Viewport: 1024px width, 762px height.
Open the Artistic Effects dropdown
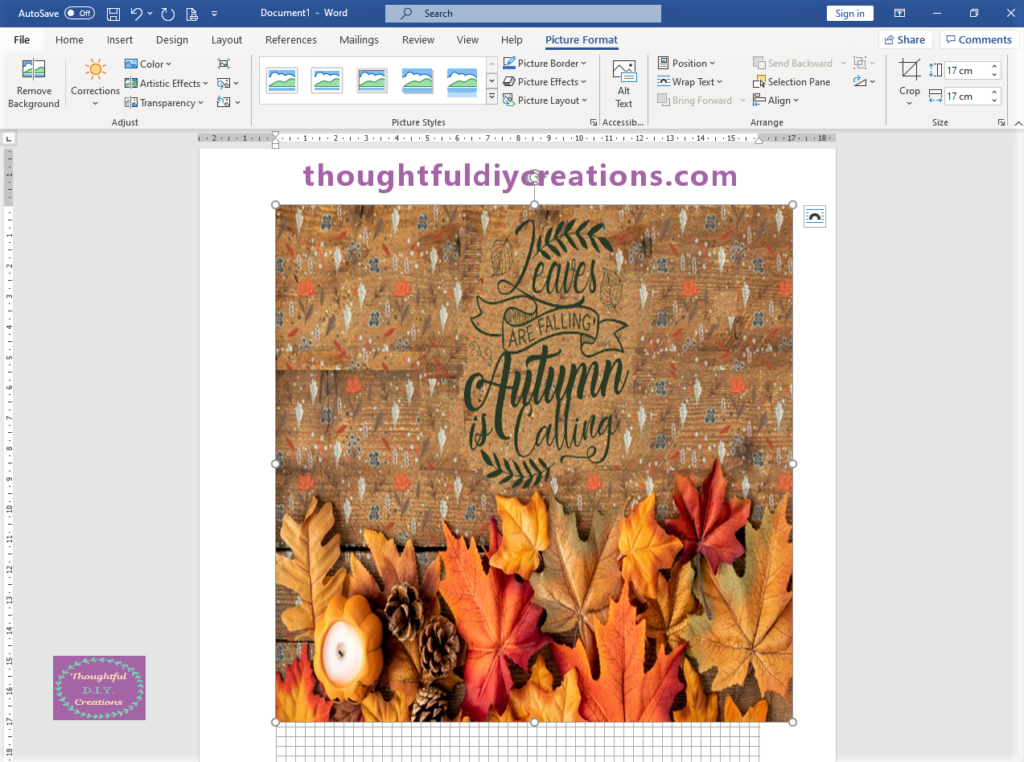(167, 83)
